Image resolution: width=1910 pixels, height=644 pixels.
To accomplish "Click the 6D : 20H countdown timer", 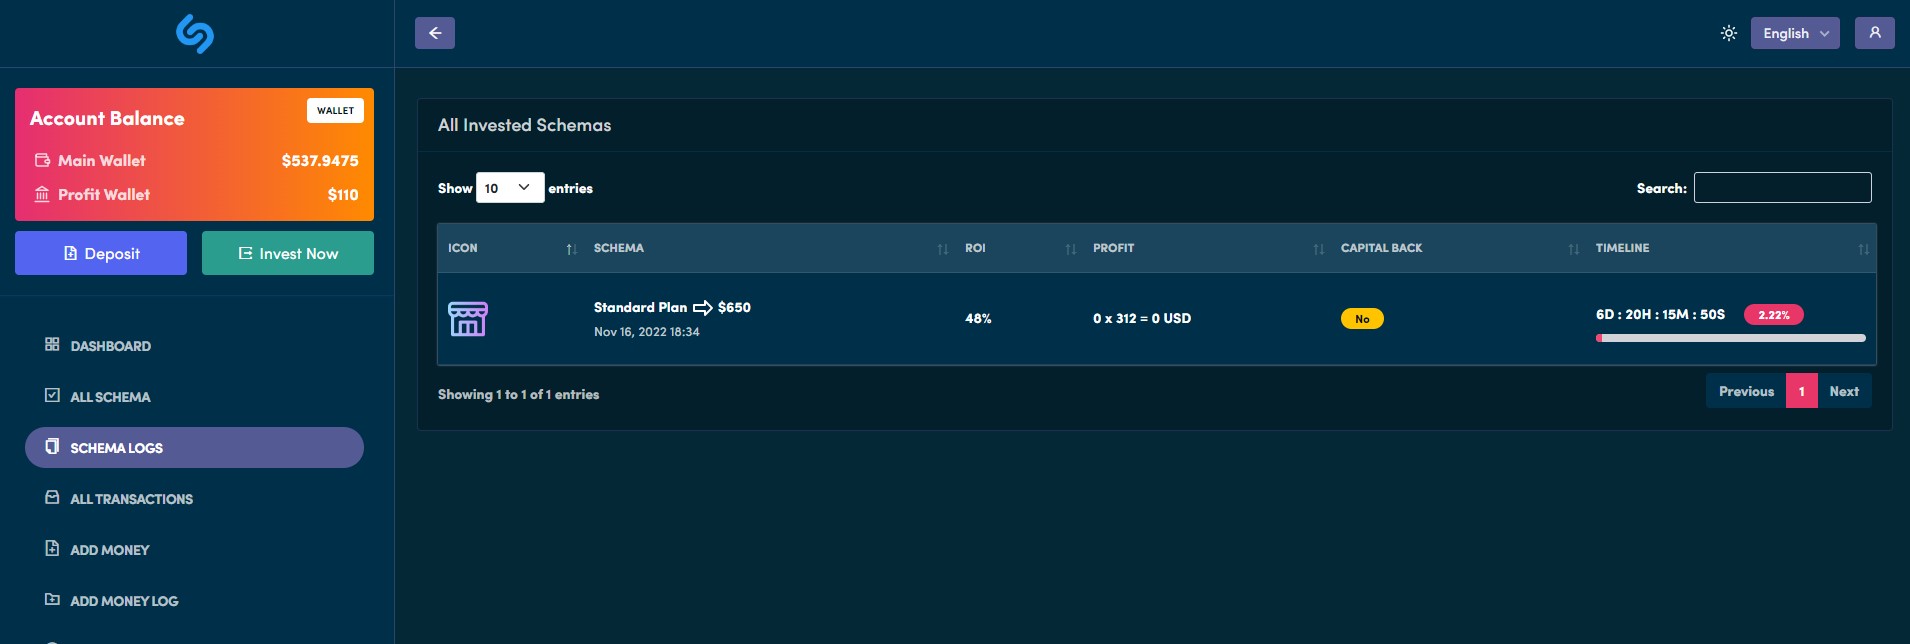I will (1660, 314).
